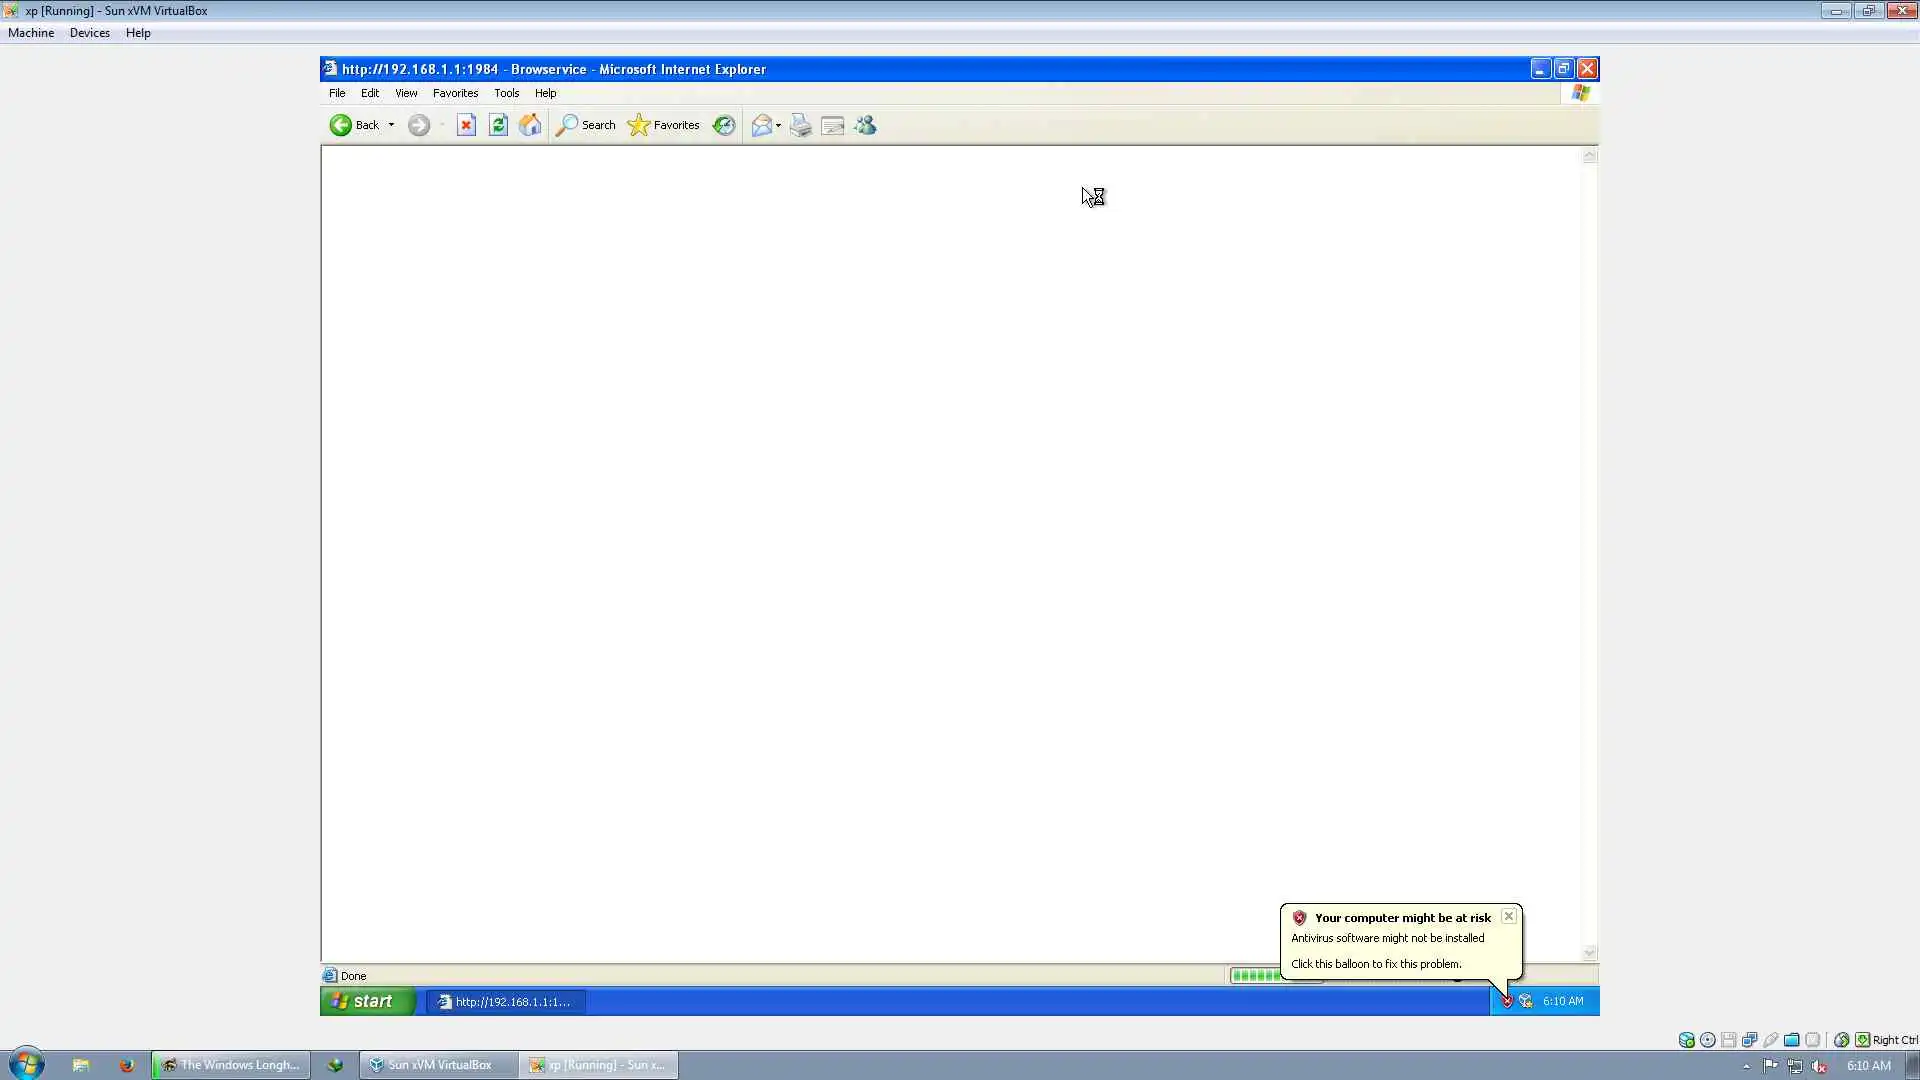Open the Windows Messenger toolbar icon
This screenshot has width=1920, height=1080.
(x=866, y=125)
